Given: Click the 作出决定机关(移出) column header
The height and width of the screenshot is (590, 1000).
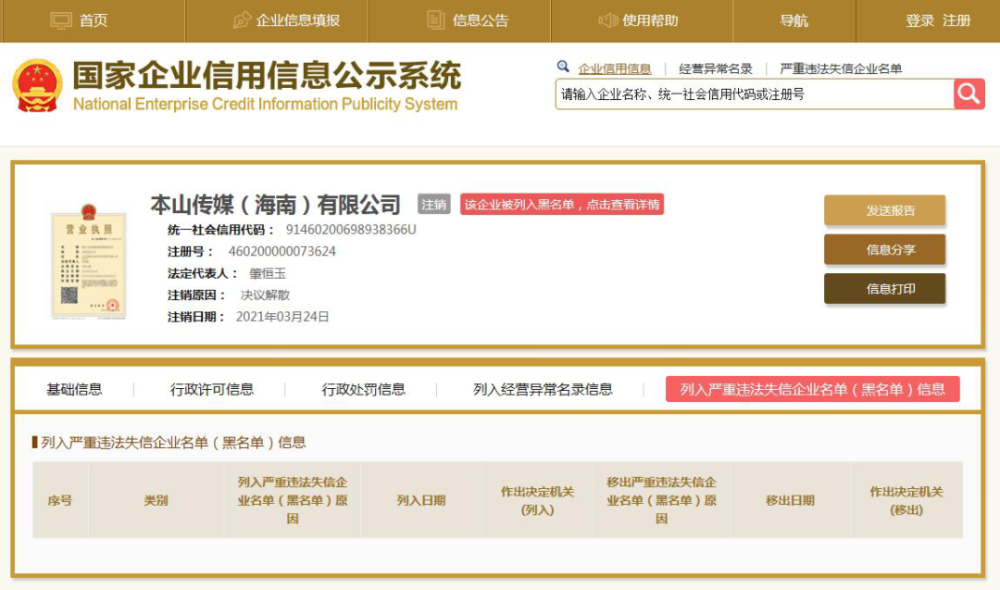Looking at the screenshot, I should click(x=906, y=501).
